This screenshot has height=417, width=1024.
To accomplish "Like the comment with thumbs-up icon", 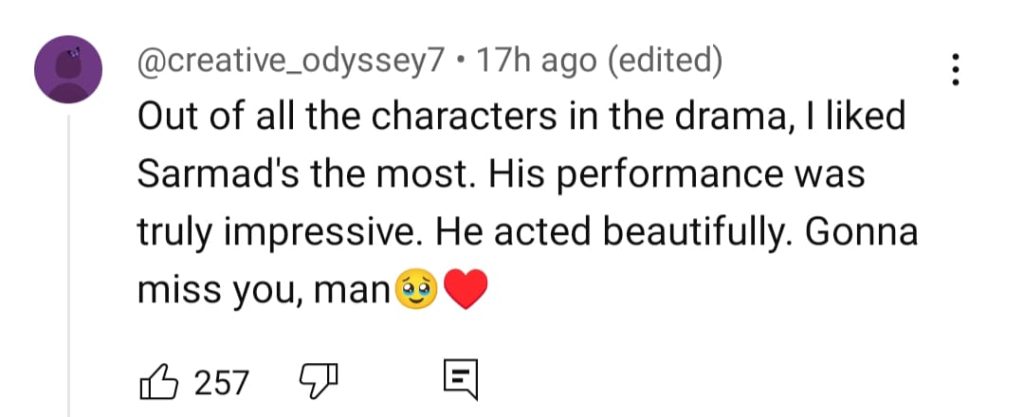I will click(x=159, y=382).
